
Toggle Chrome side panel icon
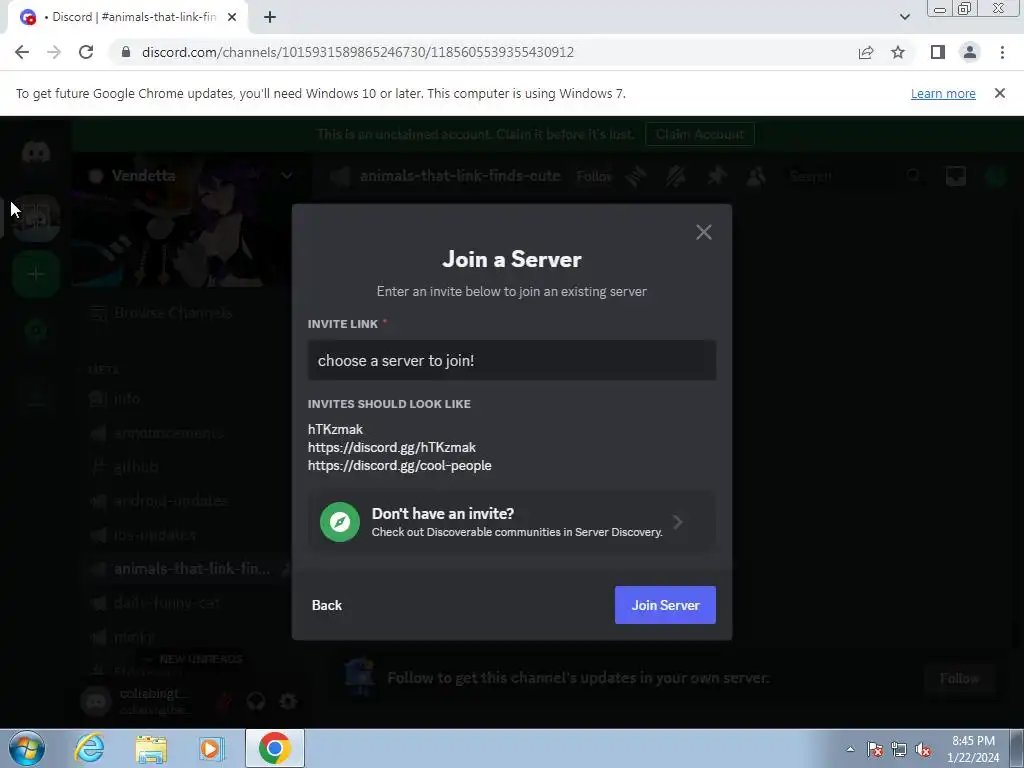[938, 52]
